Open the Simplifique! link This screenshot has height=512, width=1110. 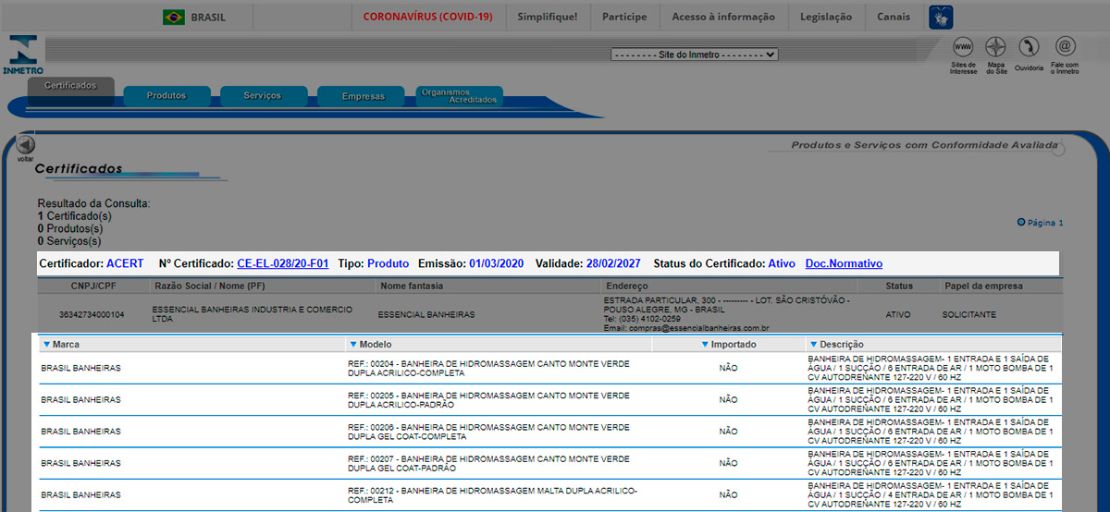click(x=547, y=17)
